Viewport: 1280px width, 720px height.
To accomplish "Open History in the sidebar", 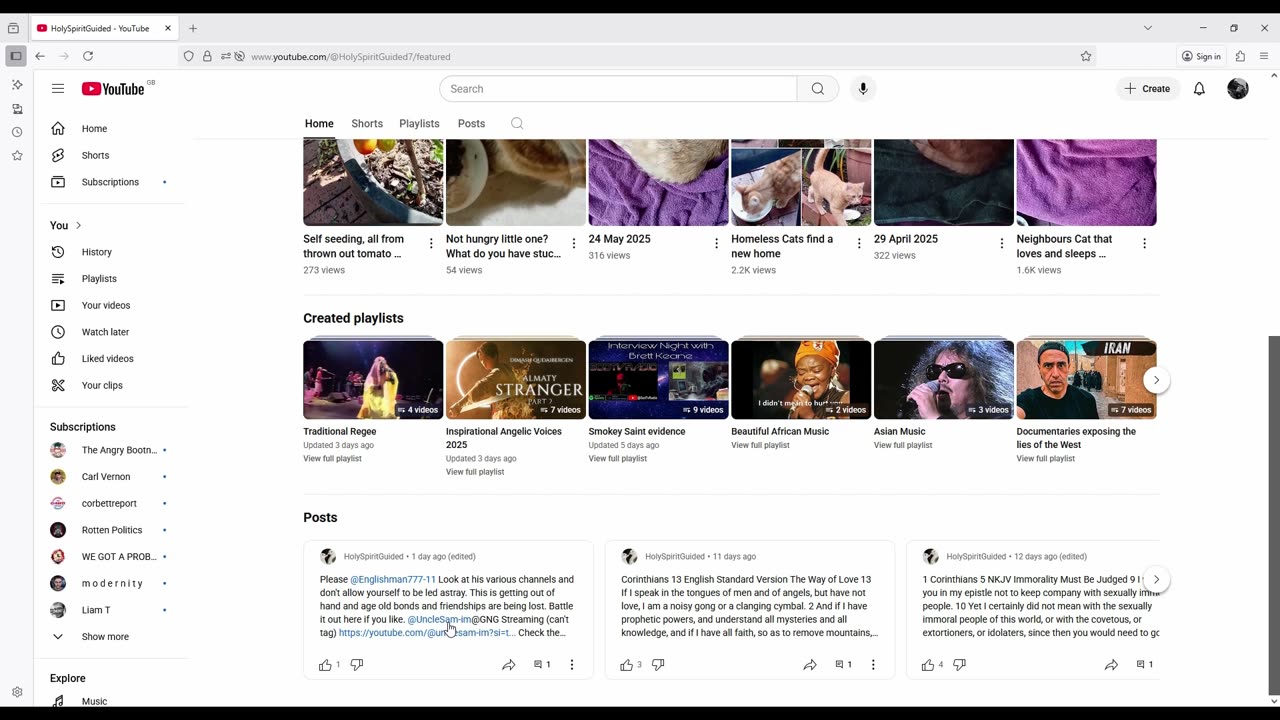I will click(97, 252).
